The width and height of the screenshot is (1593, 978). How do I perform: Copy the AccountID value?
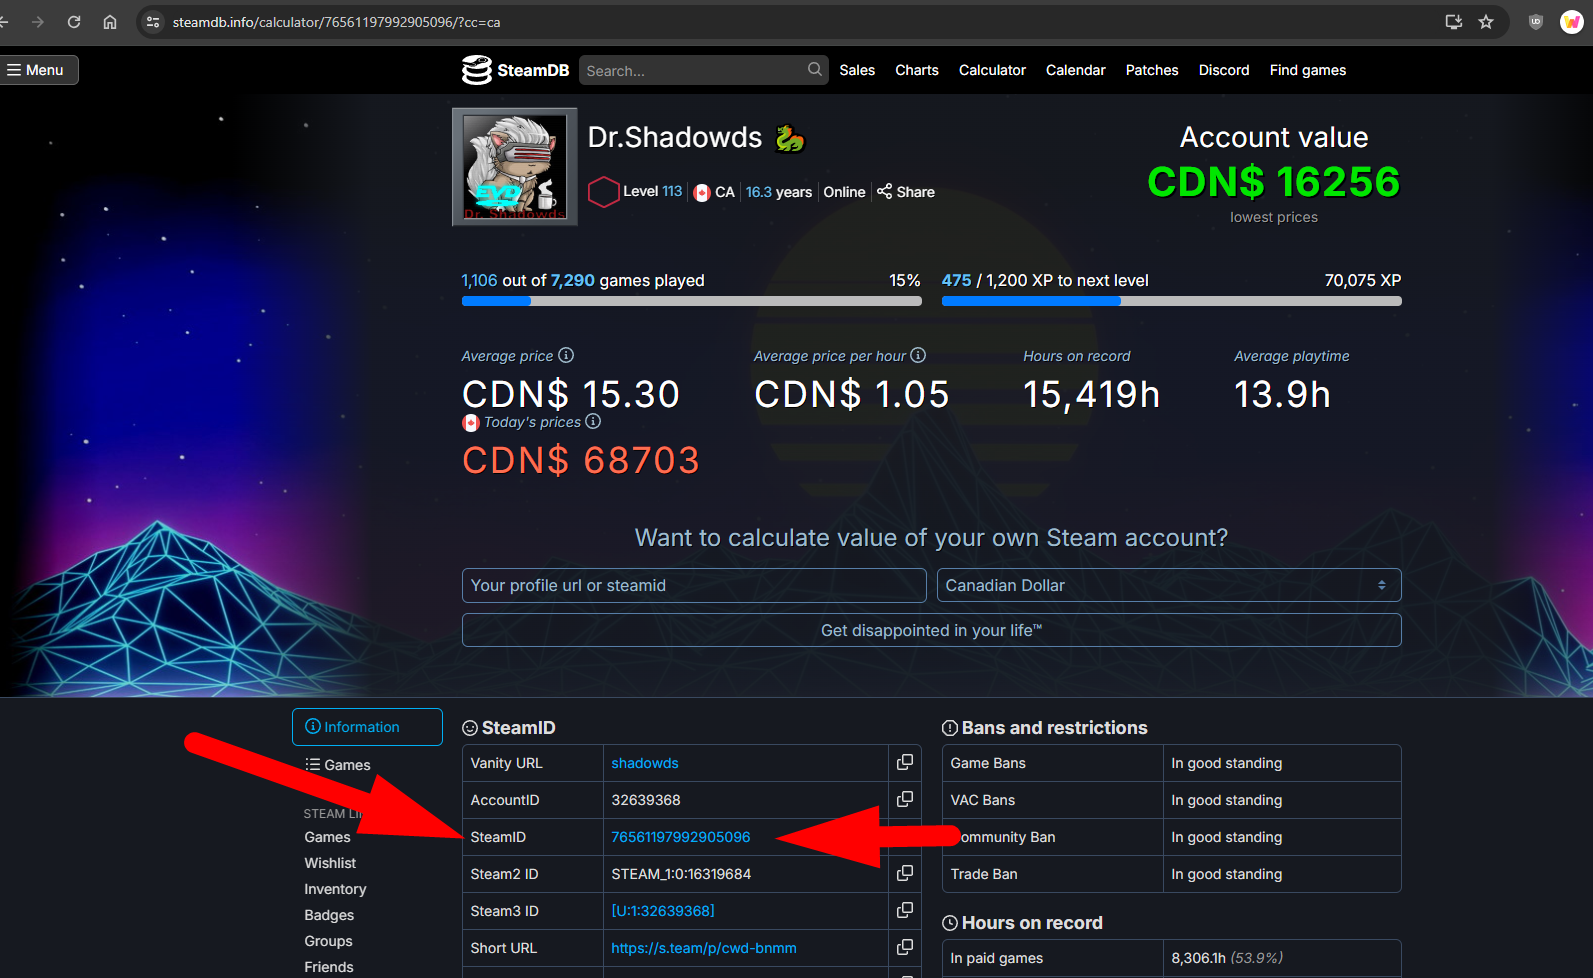(905, 799)
